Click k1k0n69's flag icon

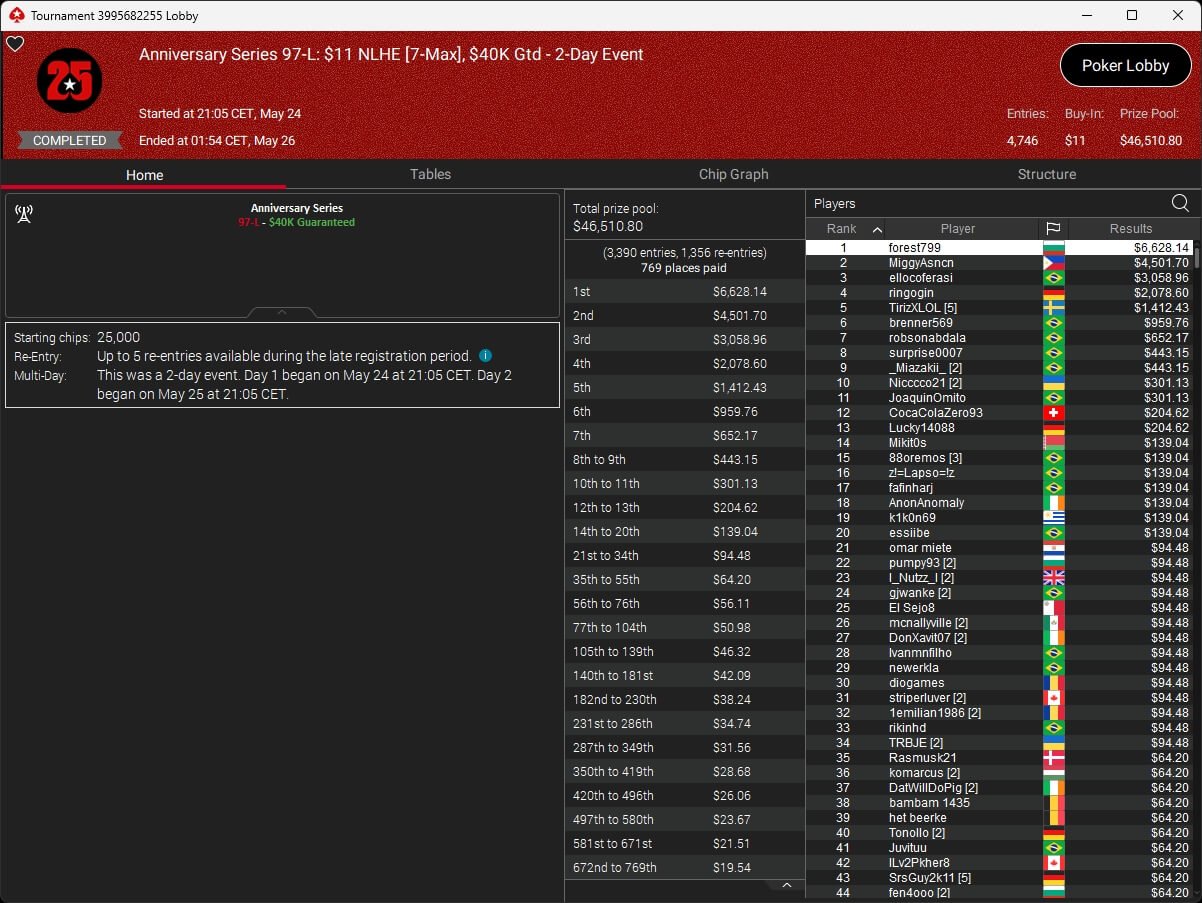tap(1054, 518)
